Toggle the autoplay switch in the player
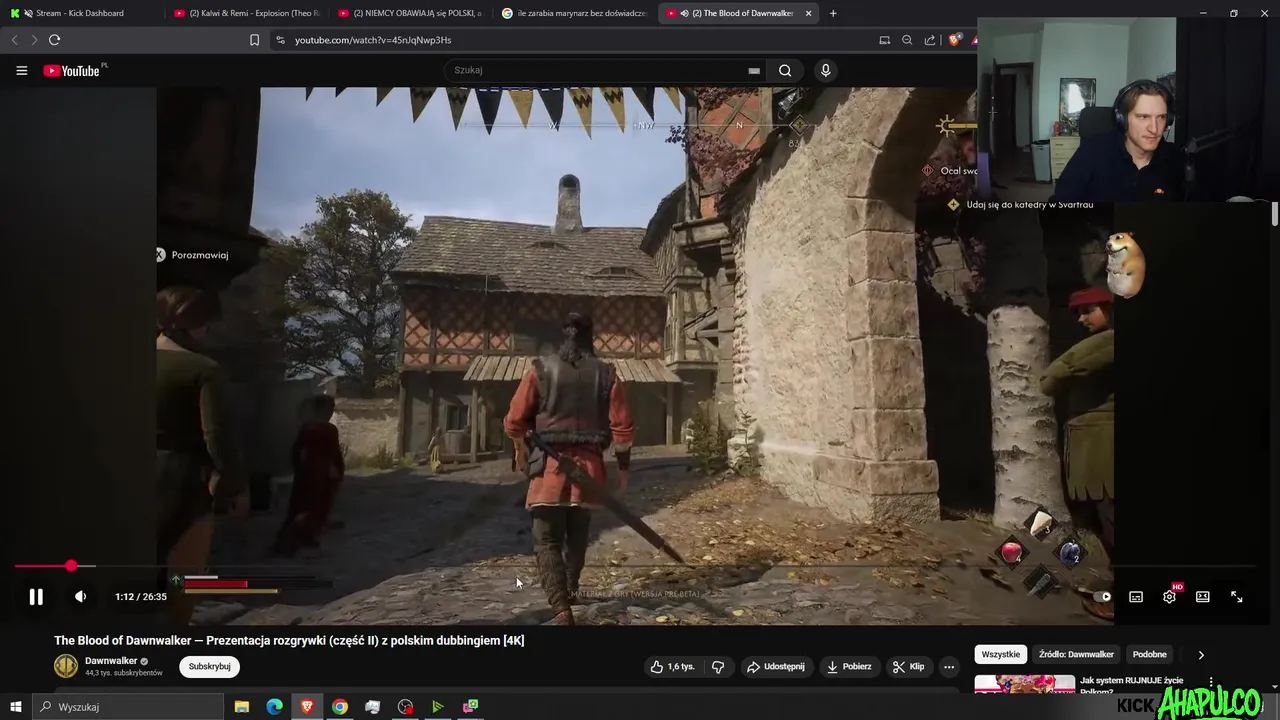Screen dimensions: 1280x720 [1101, 597]
